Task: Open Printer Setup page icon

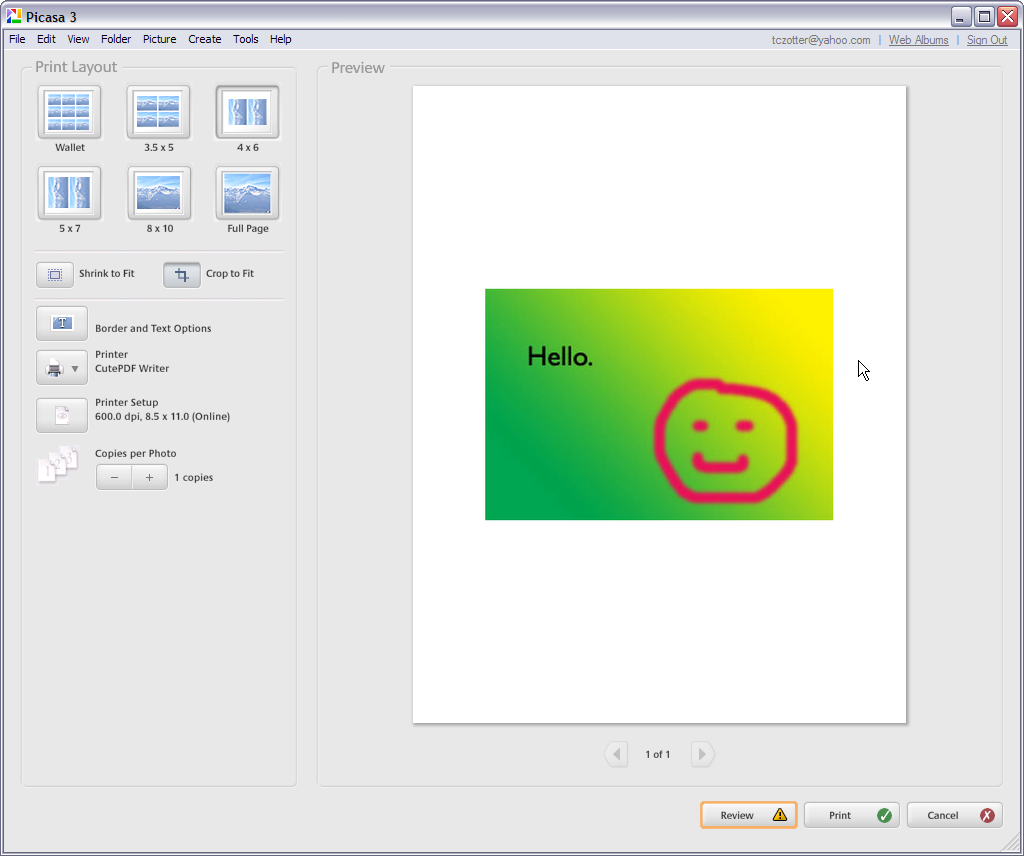Action: [62, 415]
